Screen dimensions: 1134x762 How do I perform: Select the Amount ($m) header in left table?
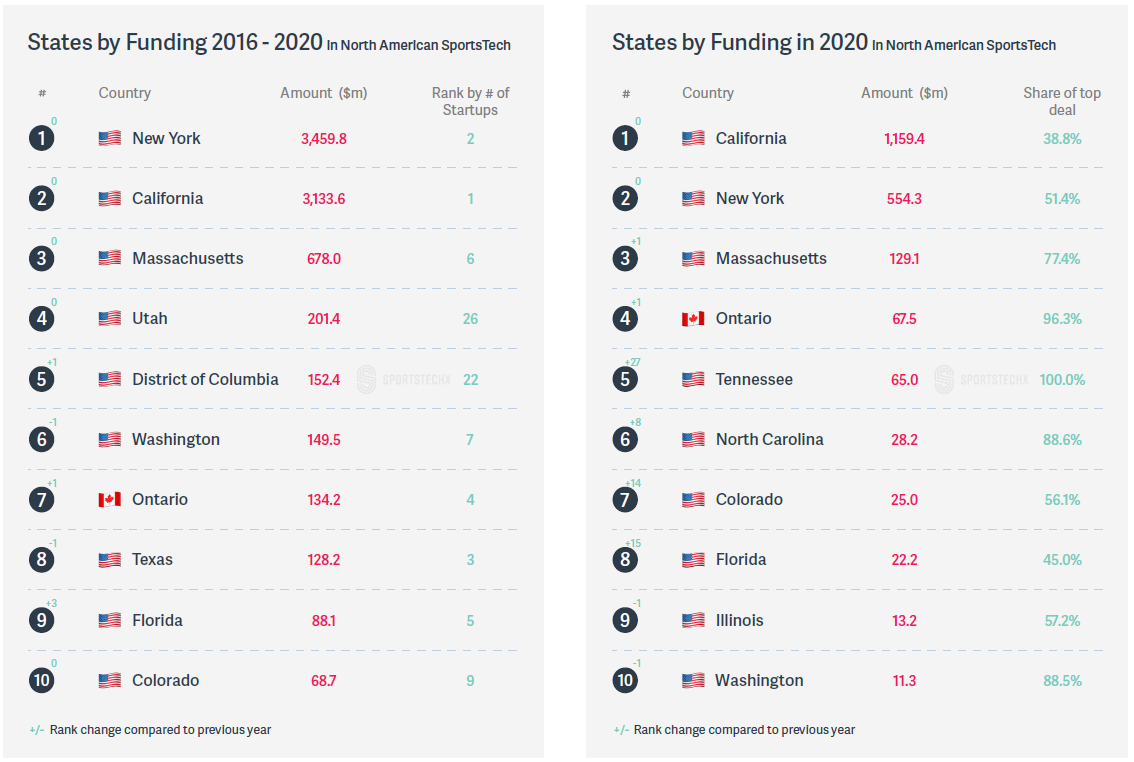(x=323, y=93)
